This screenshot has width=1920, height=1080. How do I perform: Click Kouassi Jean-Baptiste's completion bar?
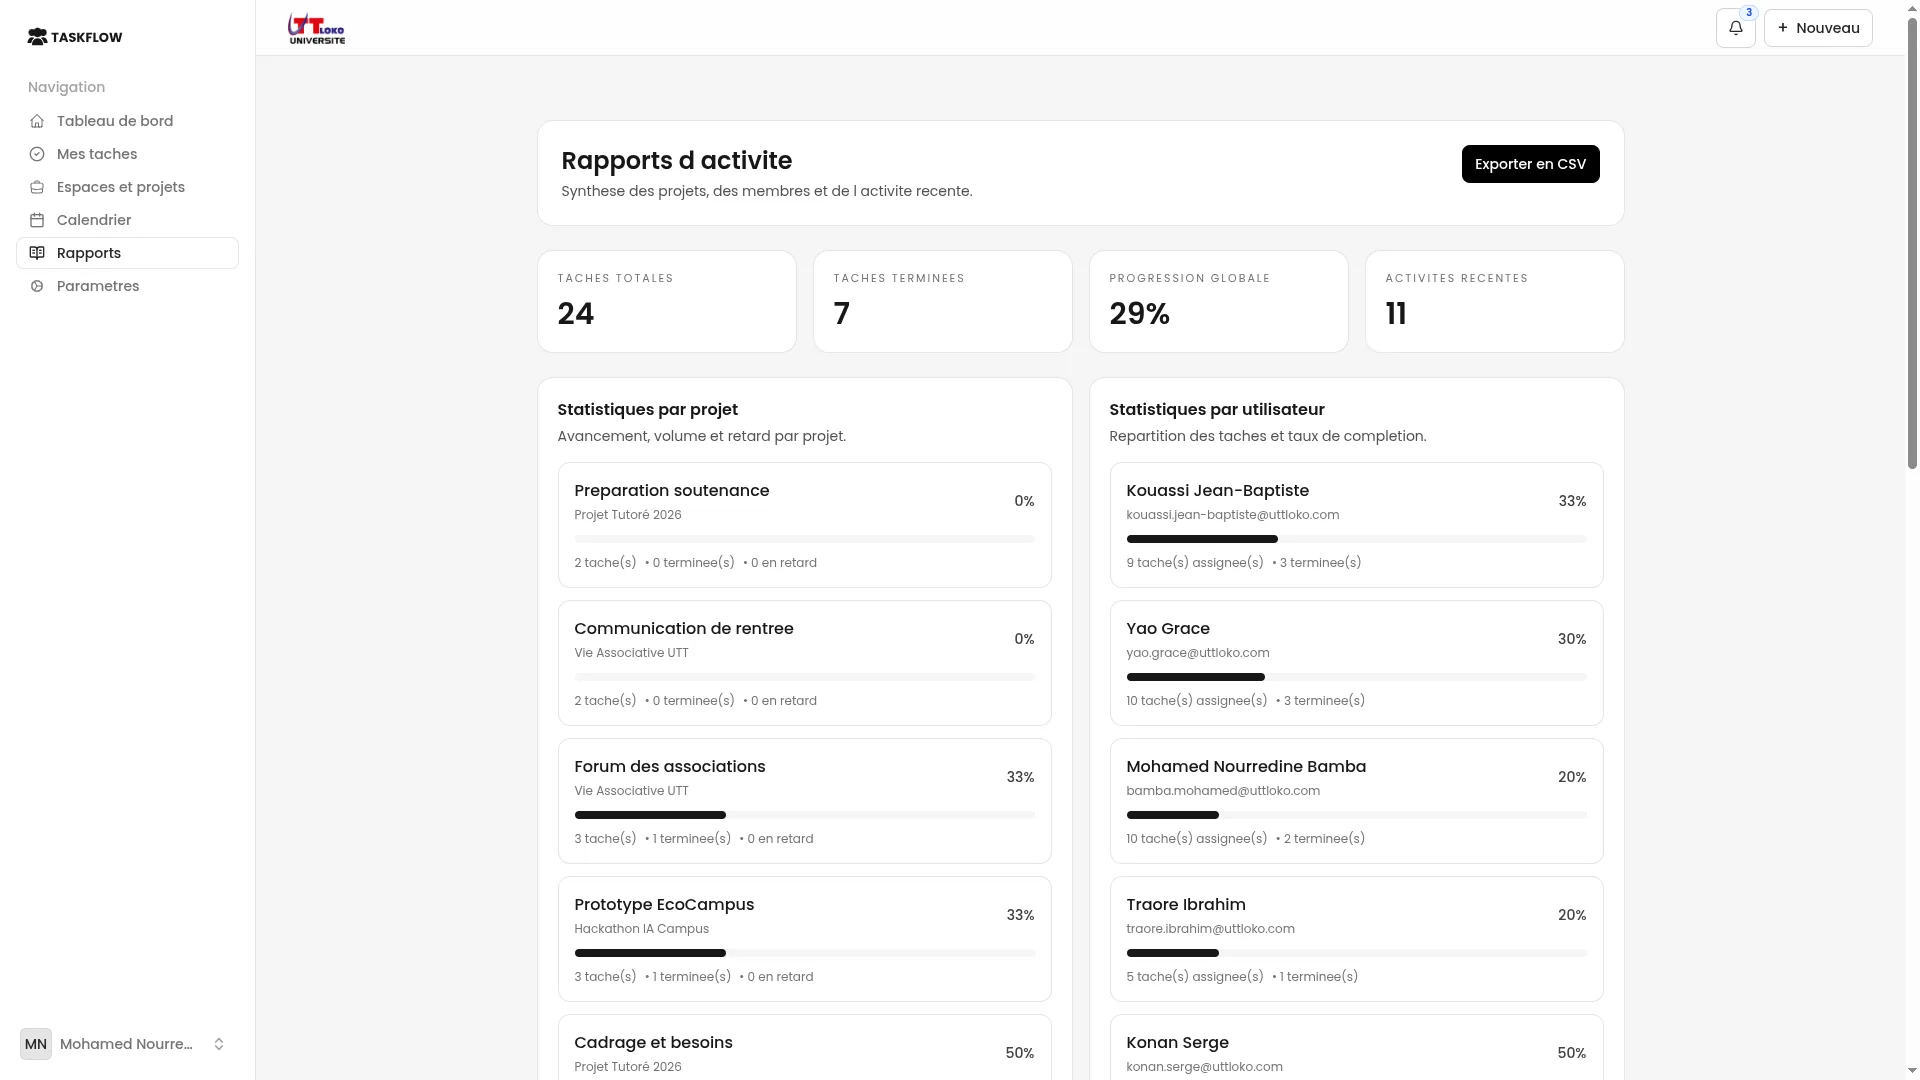[x=1356, y=539]
